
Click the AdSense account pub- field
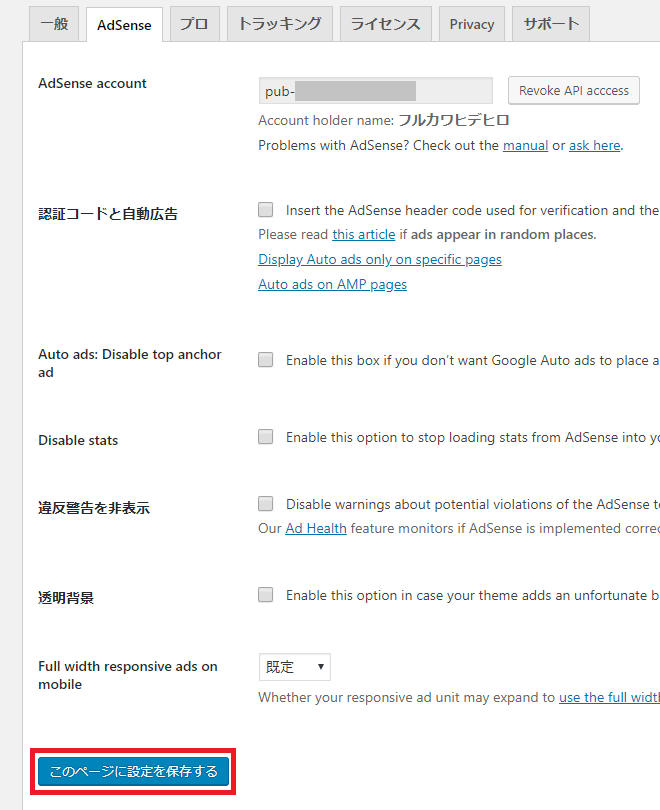pyautogui.click(x=375, y=91)
